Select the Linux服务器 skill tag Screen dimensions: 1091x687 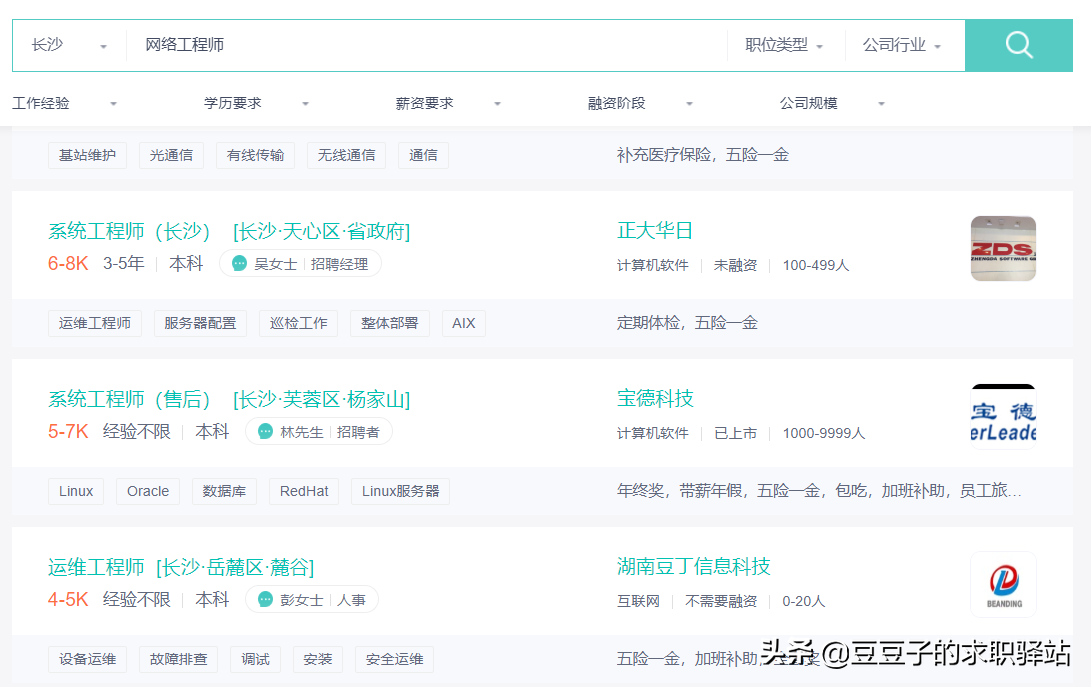point(400,491)
